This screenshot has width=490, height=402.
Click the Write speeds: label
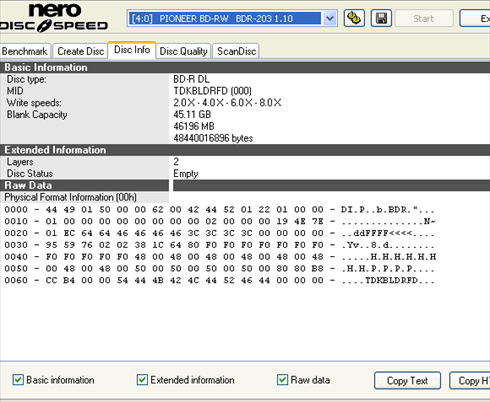click(x=34, y=103)
